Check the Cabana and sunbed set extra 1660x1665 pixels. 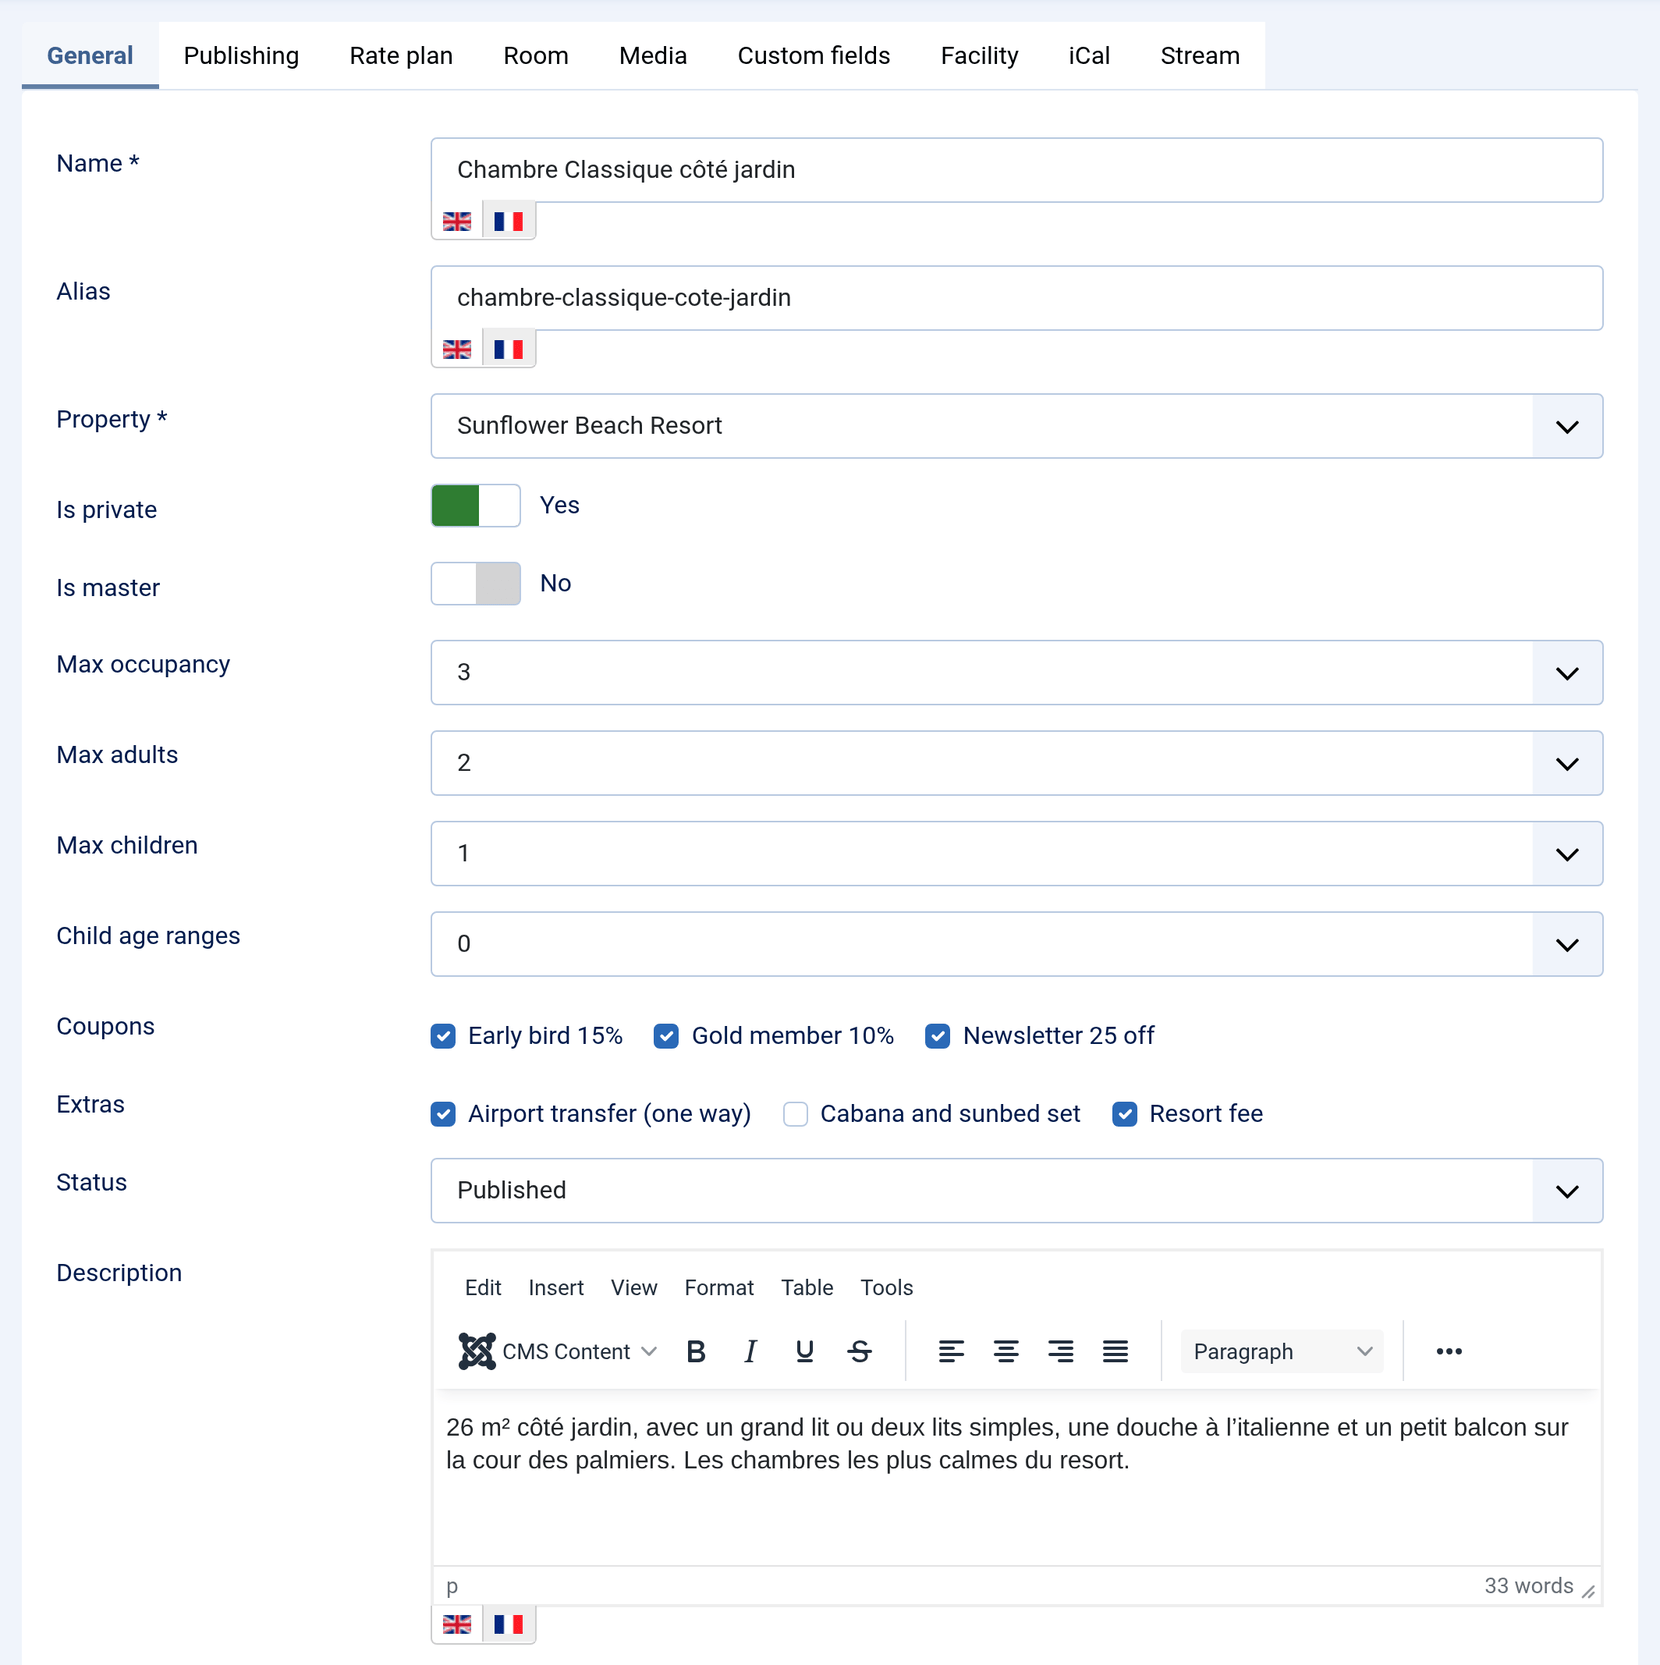[x=795, y=1114]
